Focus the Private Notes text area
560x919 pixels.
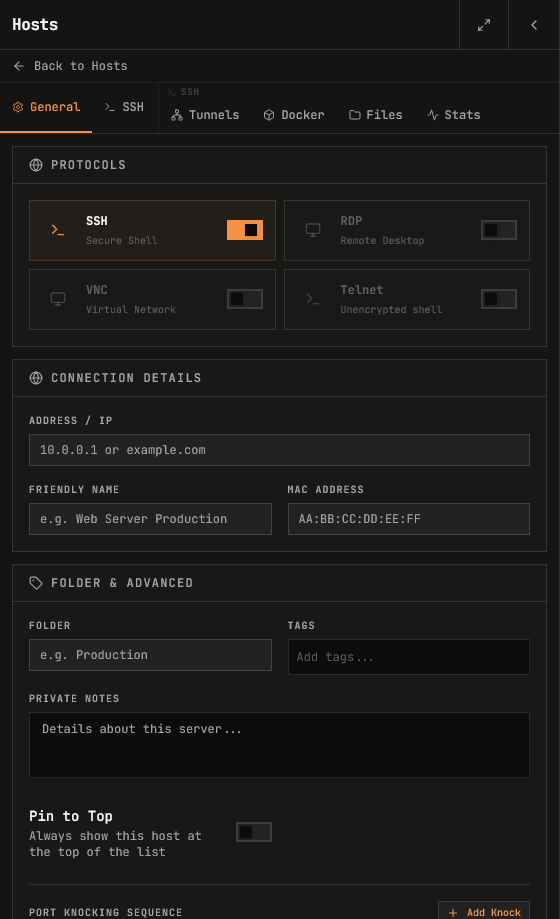click(x=279, y=745)
